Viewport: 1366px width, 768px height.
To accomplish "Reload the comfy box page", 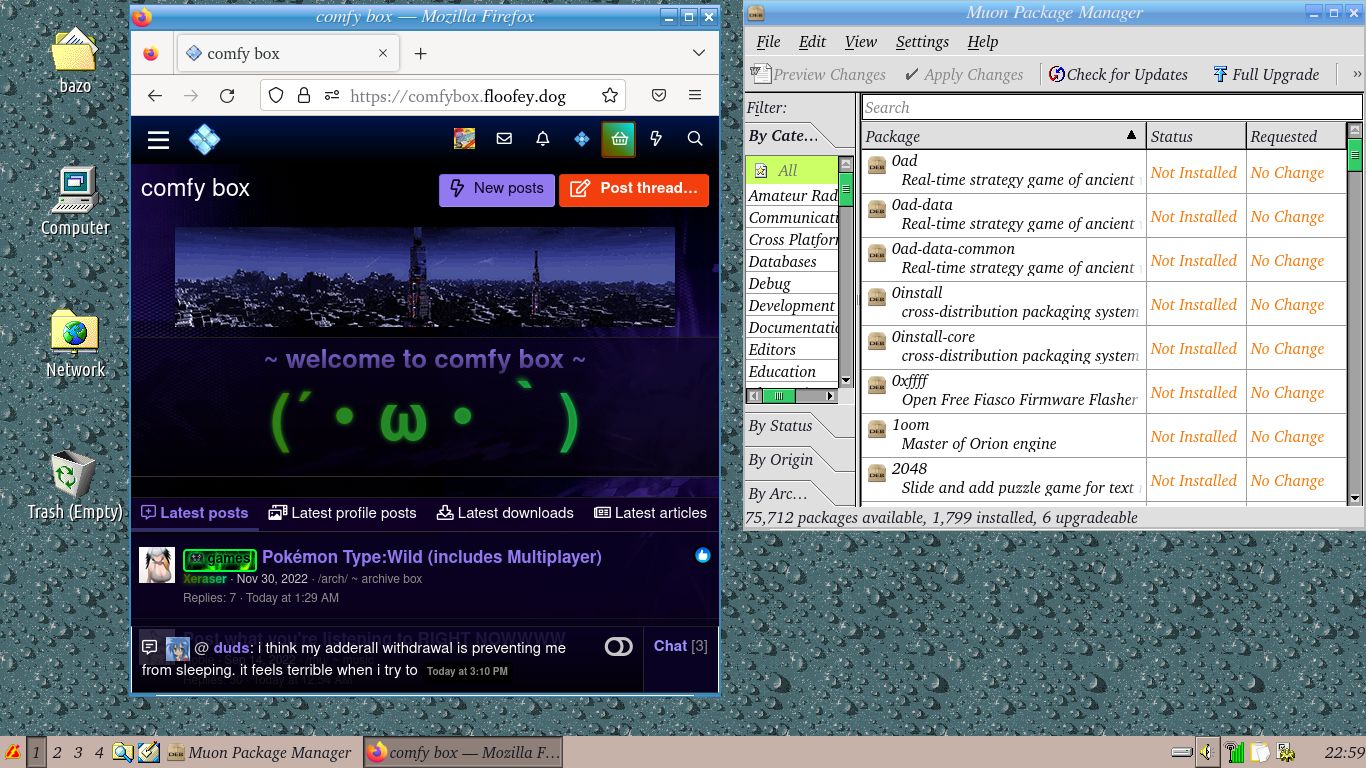I will click(x=227, y=96).
